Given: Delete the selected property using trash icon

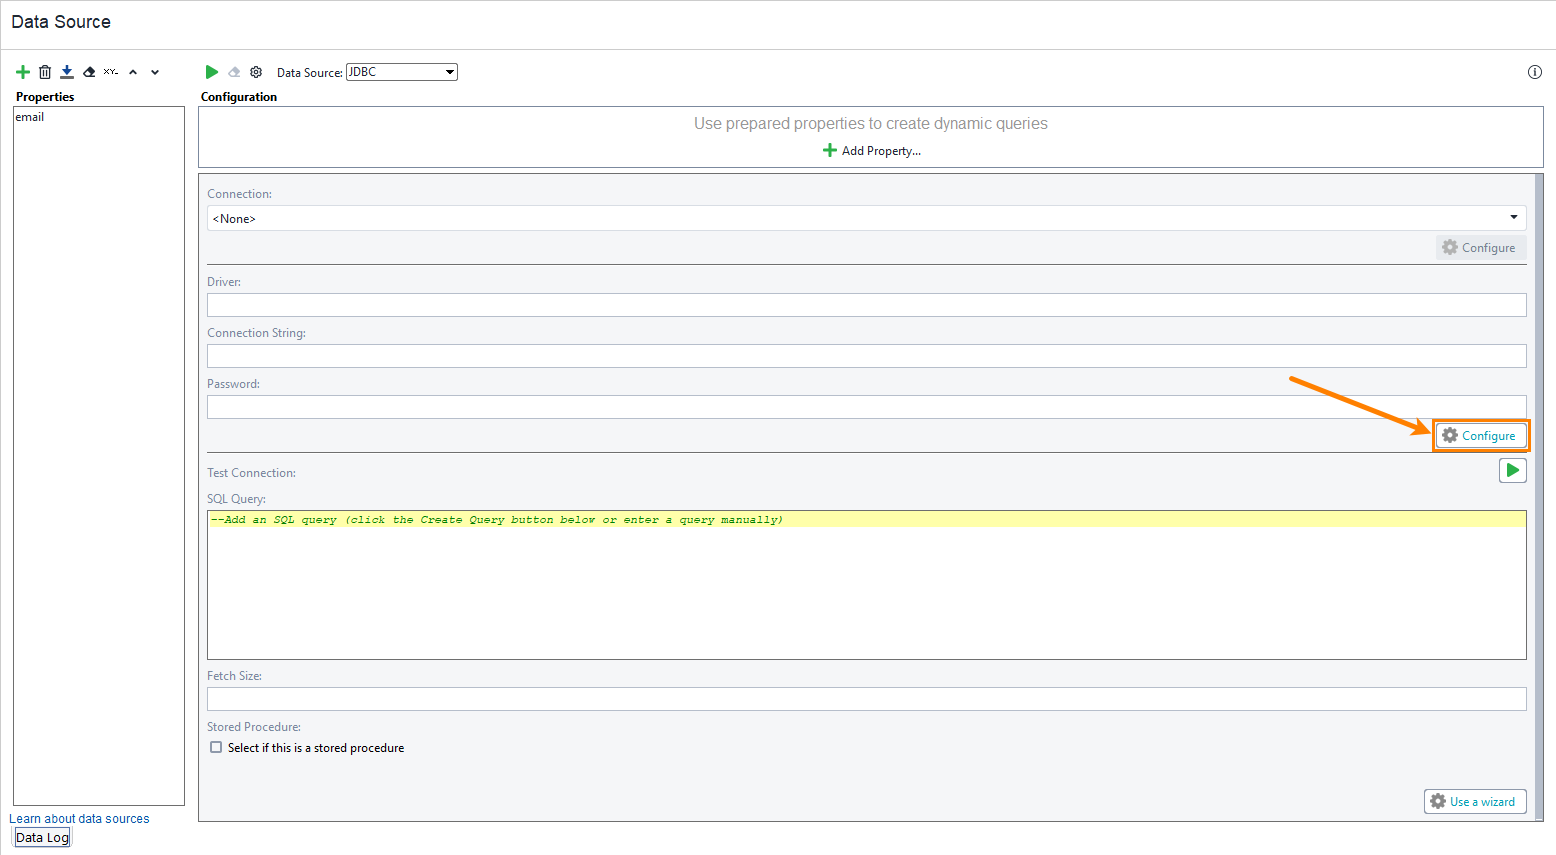Looking at the screenshot, I should (x=45, y=71).
